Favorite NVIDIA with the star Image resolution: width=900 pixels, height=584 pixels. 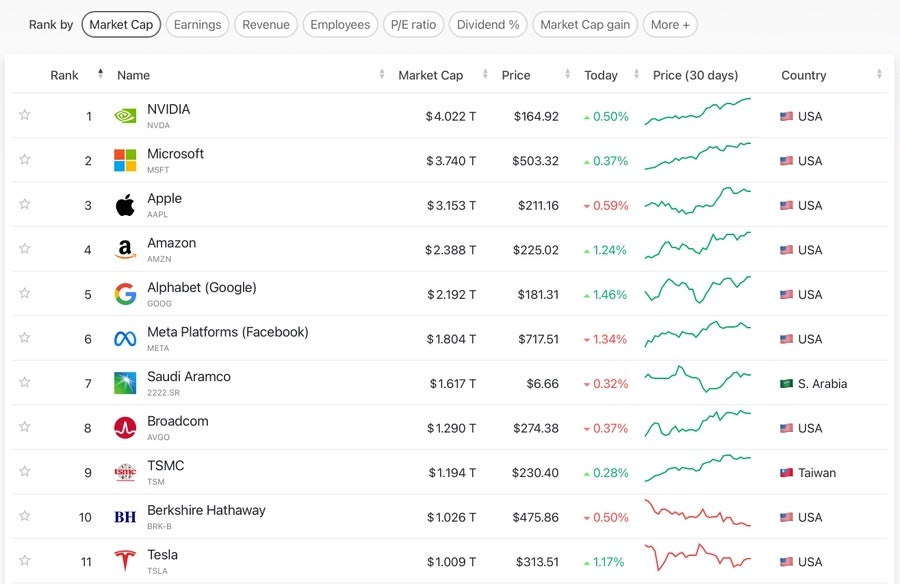(x=25, y=114)
